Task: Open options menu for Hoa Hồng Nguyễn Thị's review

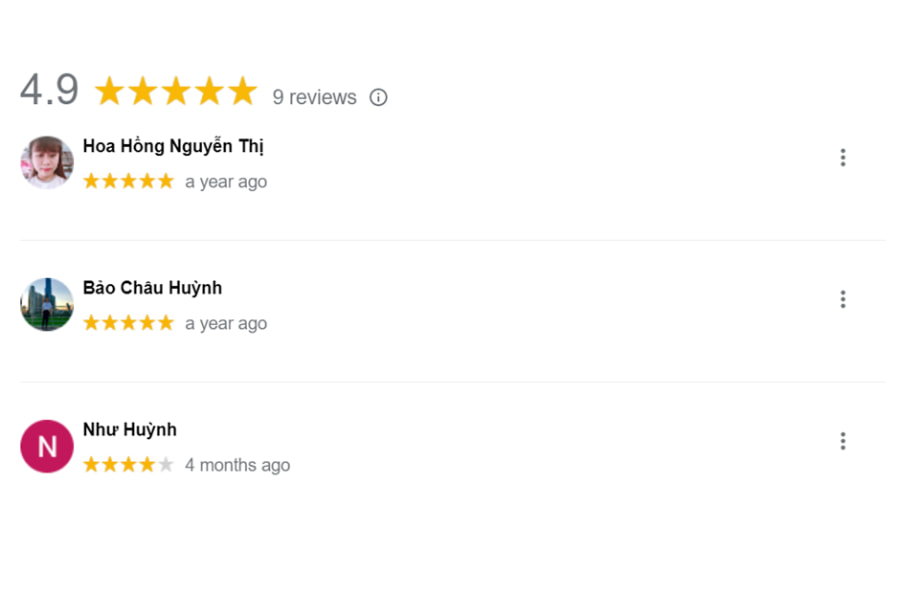Action: pos(843,158)
